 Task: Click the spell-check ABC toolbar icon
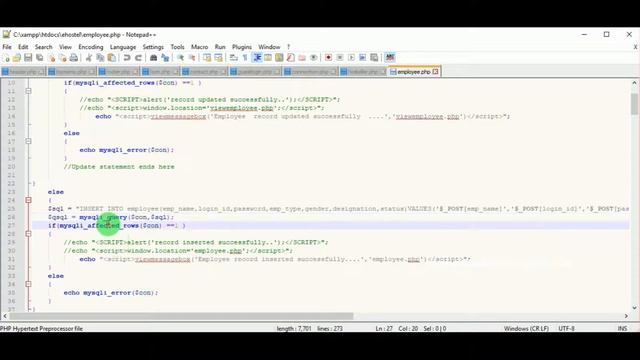click(390, 58)
